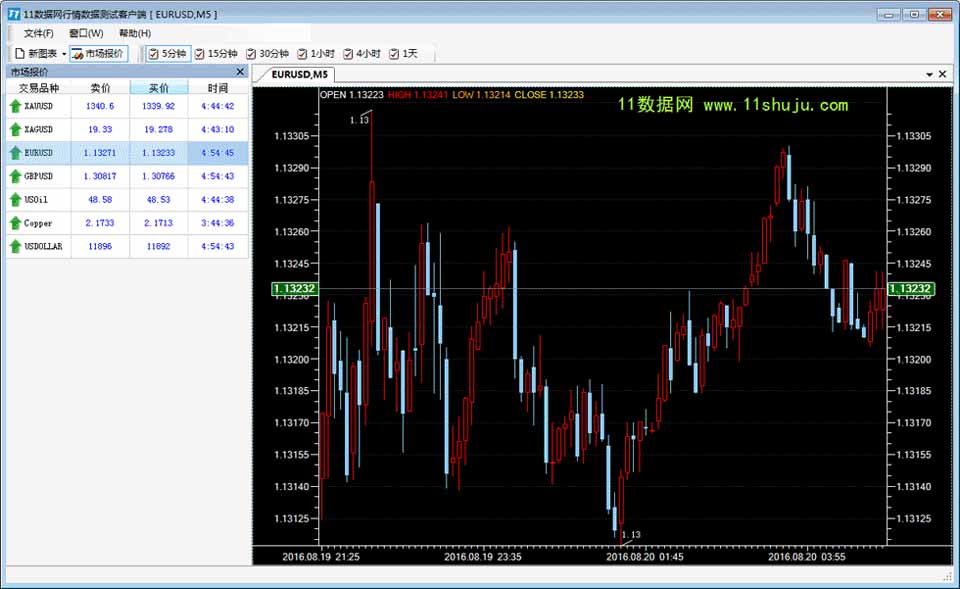Maximize the application window
The image size is (960, 589).
(914, 14)
